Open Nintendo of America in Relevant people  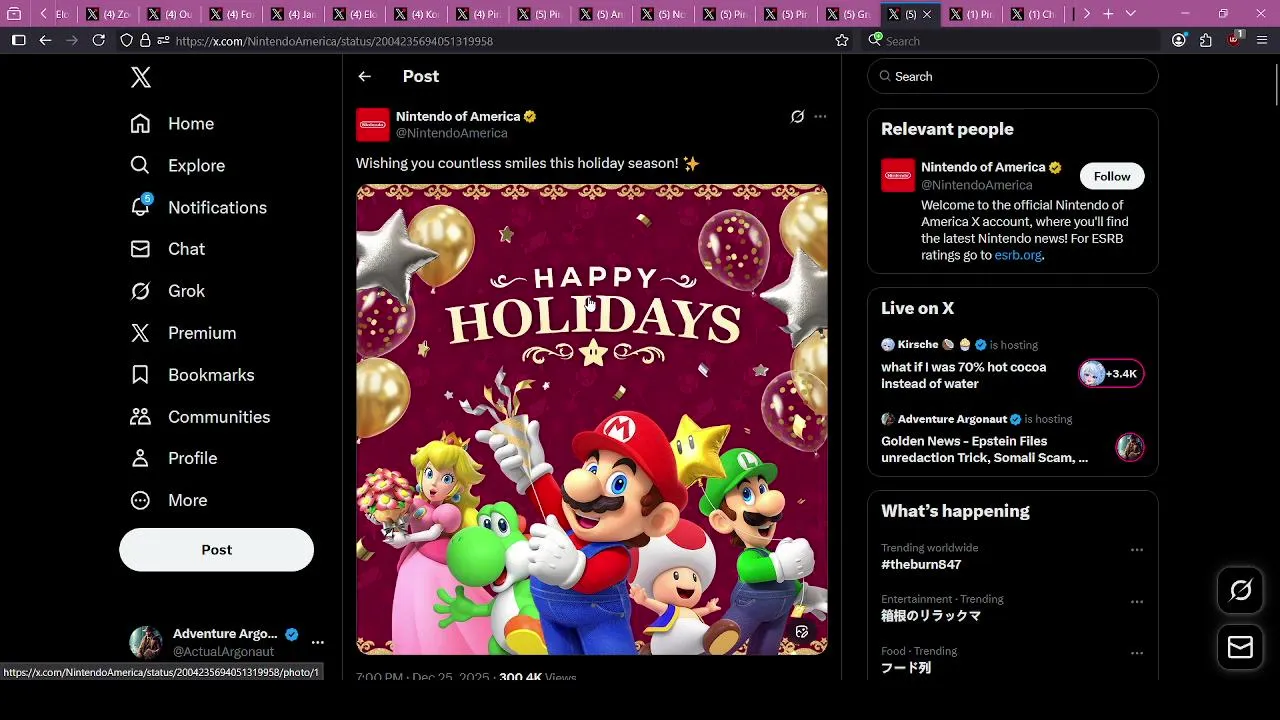[x=983, y=168]
